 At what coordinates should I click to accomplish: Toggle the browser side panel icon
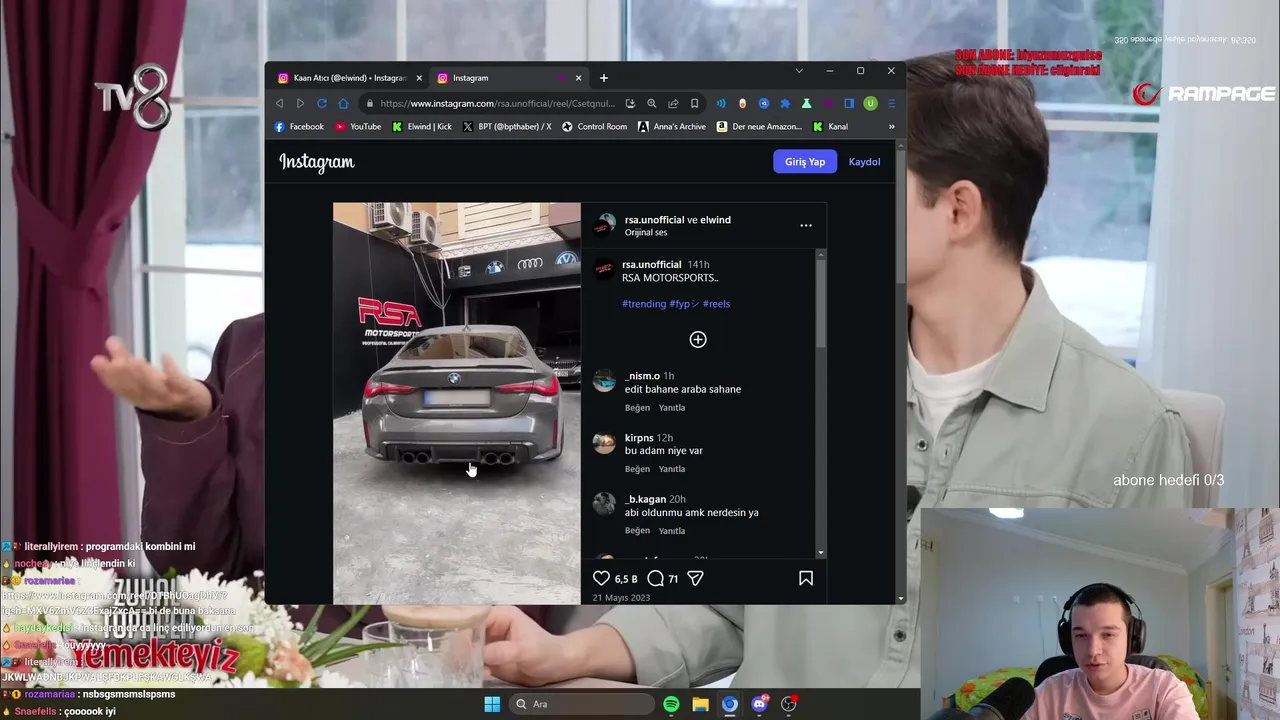(849, 103)
